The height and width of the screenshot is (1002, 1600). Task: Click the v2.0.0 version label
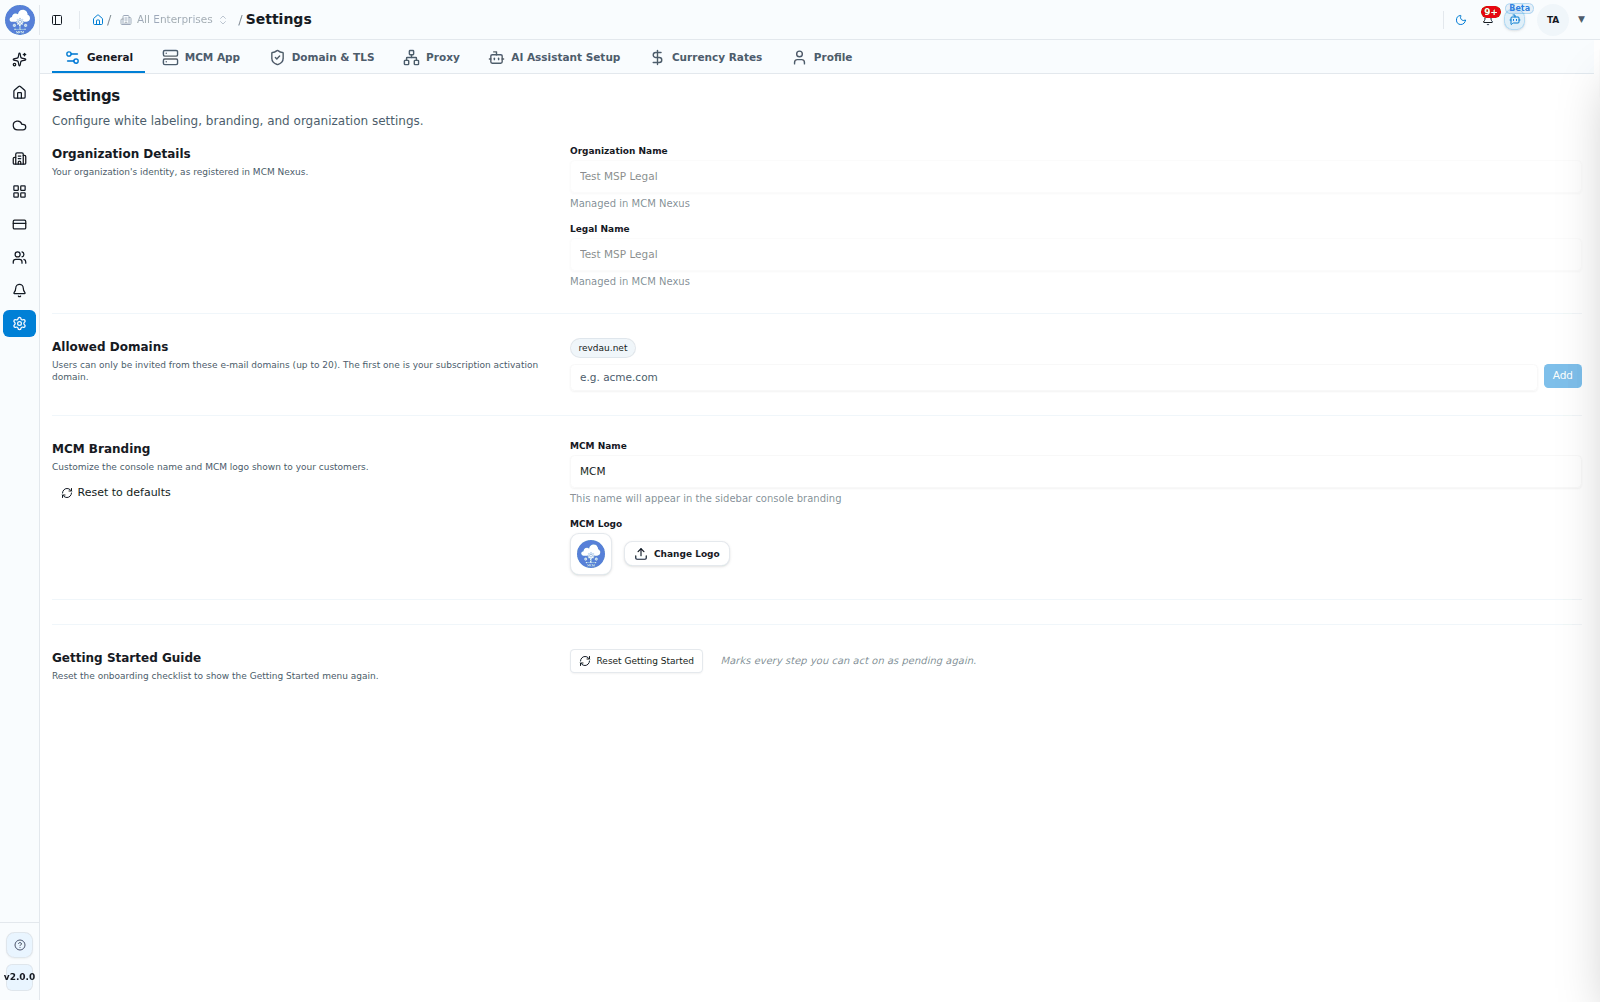pyautogui.click(x=20, y=977)
